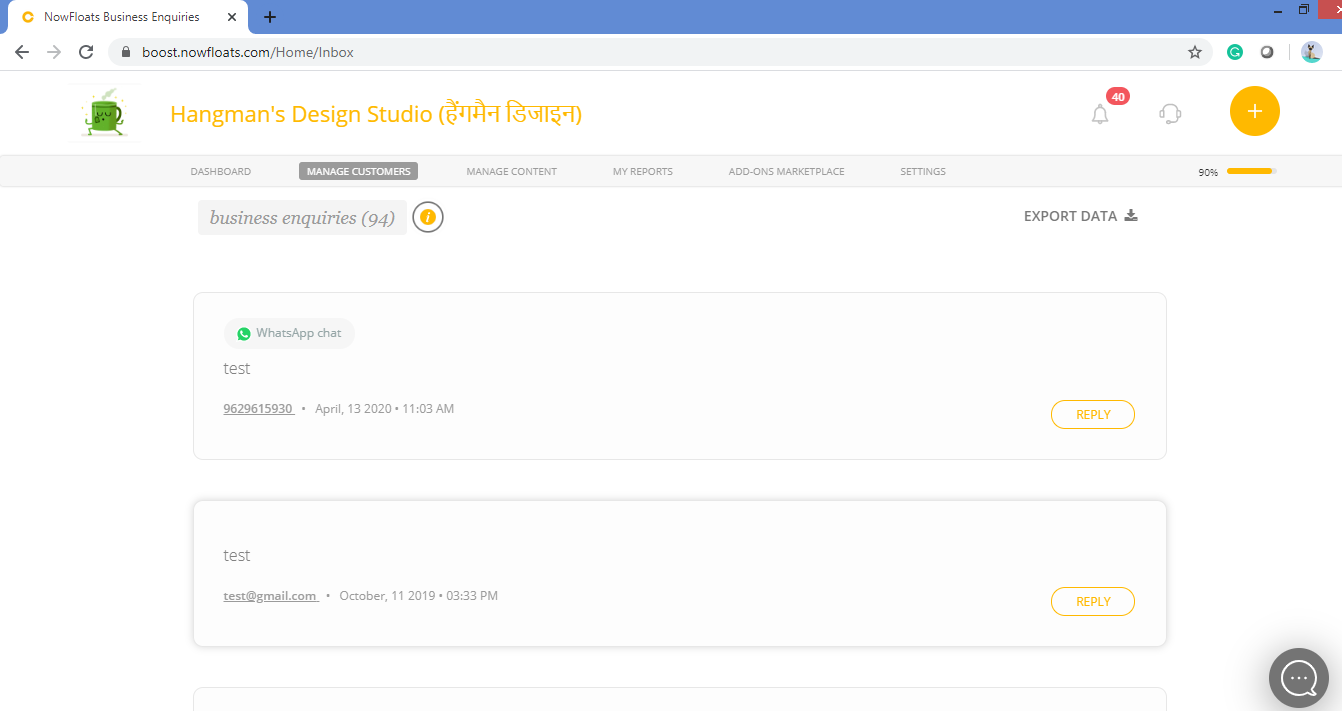Open the chat bubble widget
This screenshot has width=1342, height=711.
coord(1299,678)
